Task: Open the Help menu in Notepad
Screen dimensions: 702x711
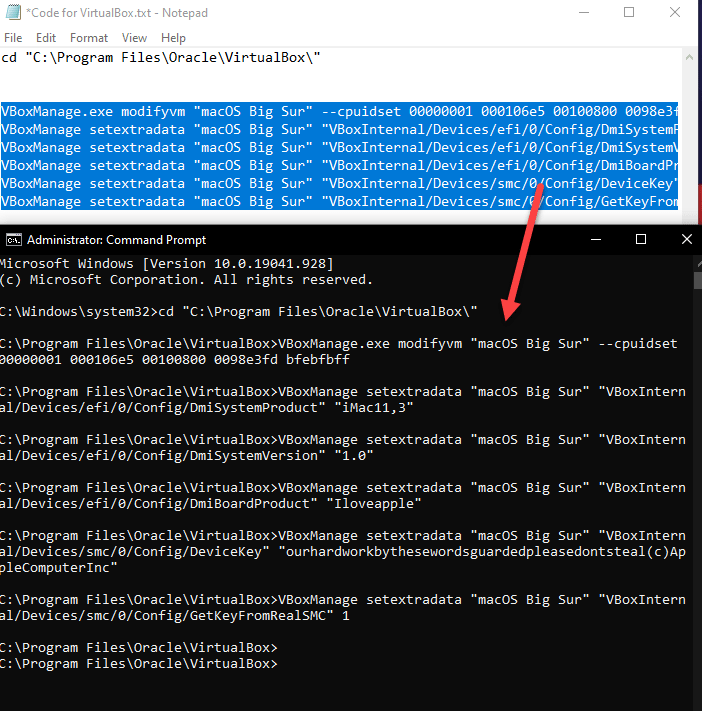Action: click(x=173, y=38)
